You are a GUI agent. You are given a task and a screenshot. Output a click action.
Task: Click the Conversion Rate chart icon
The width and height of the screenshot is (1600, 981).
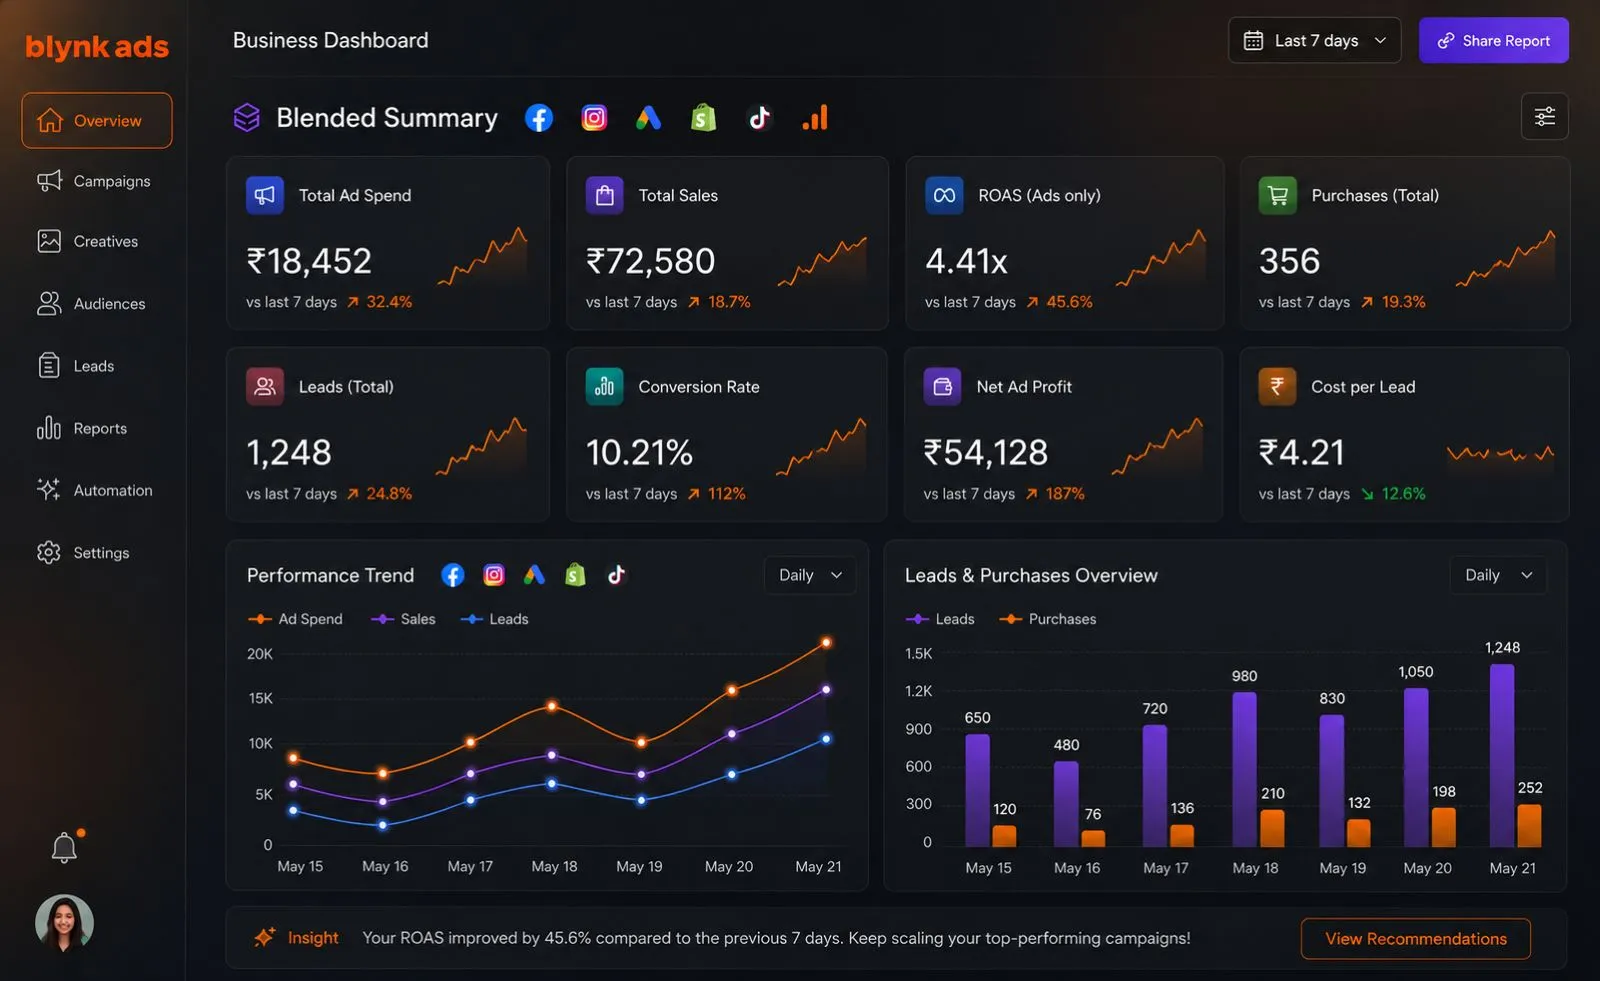pos(605,386)
